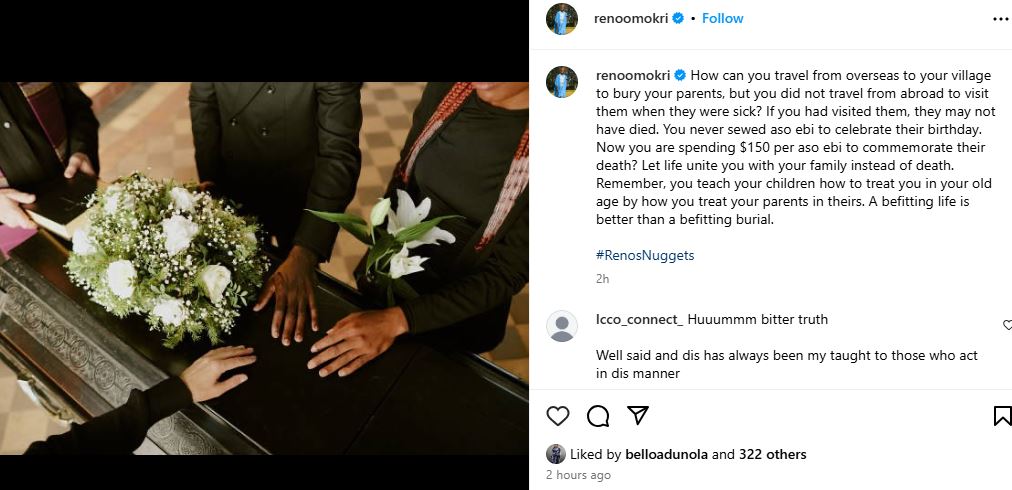Like the post with the heart icon
Image resolution: width=1012 pixels, height=490 pixels.
coord(558,416)
